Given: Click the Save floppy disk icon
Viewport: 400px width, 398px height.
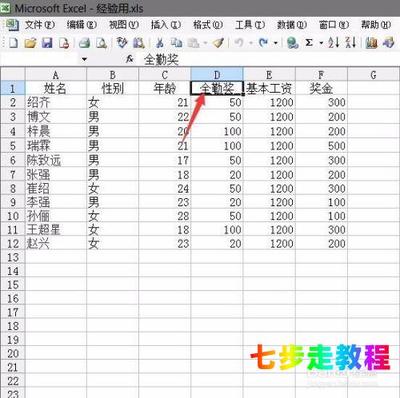Looking at the screenshot, I should tap(47, 43).
